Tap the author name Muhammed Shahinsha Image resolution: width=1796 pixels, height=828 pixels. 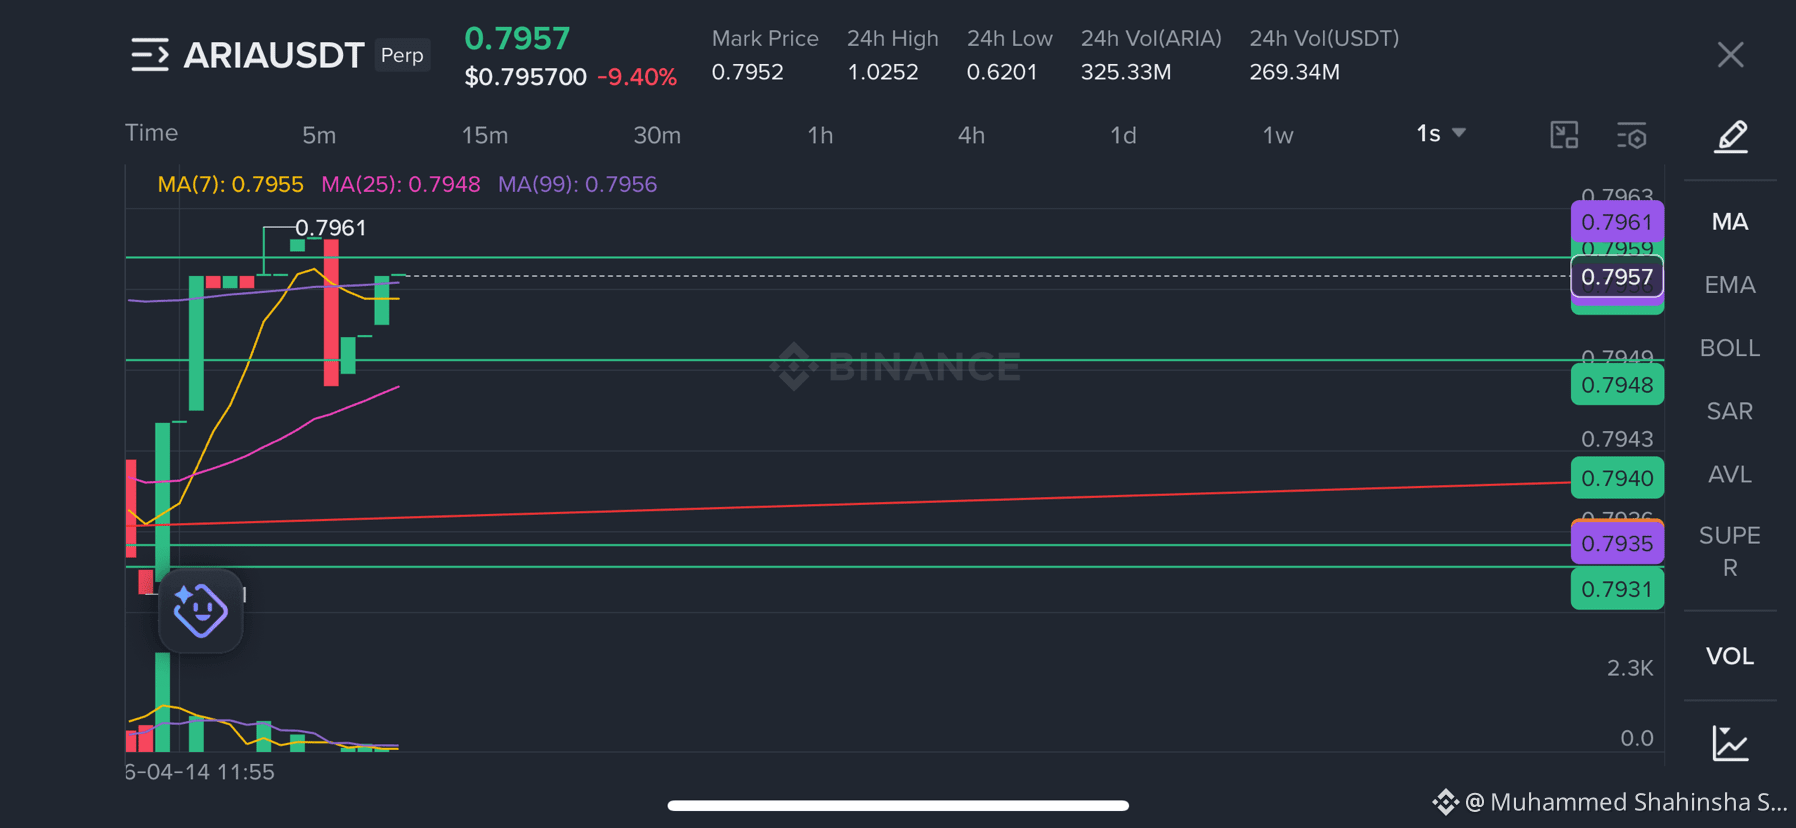(1638, 802)
